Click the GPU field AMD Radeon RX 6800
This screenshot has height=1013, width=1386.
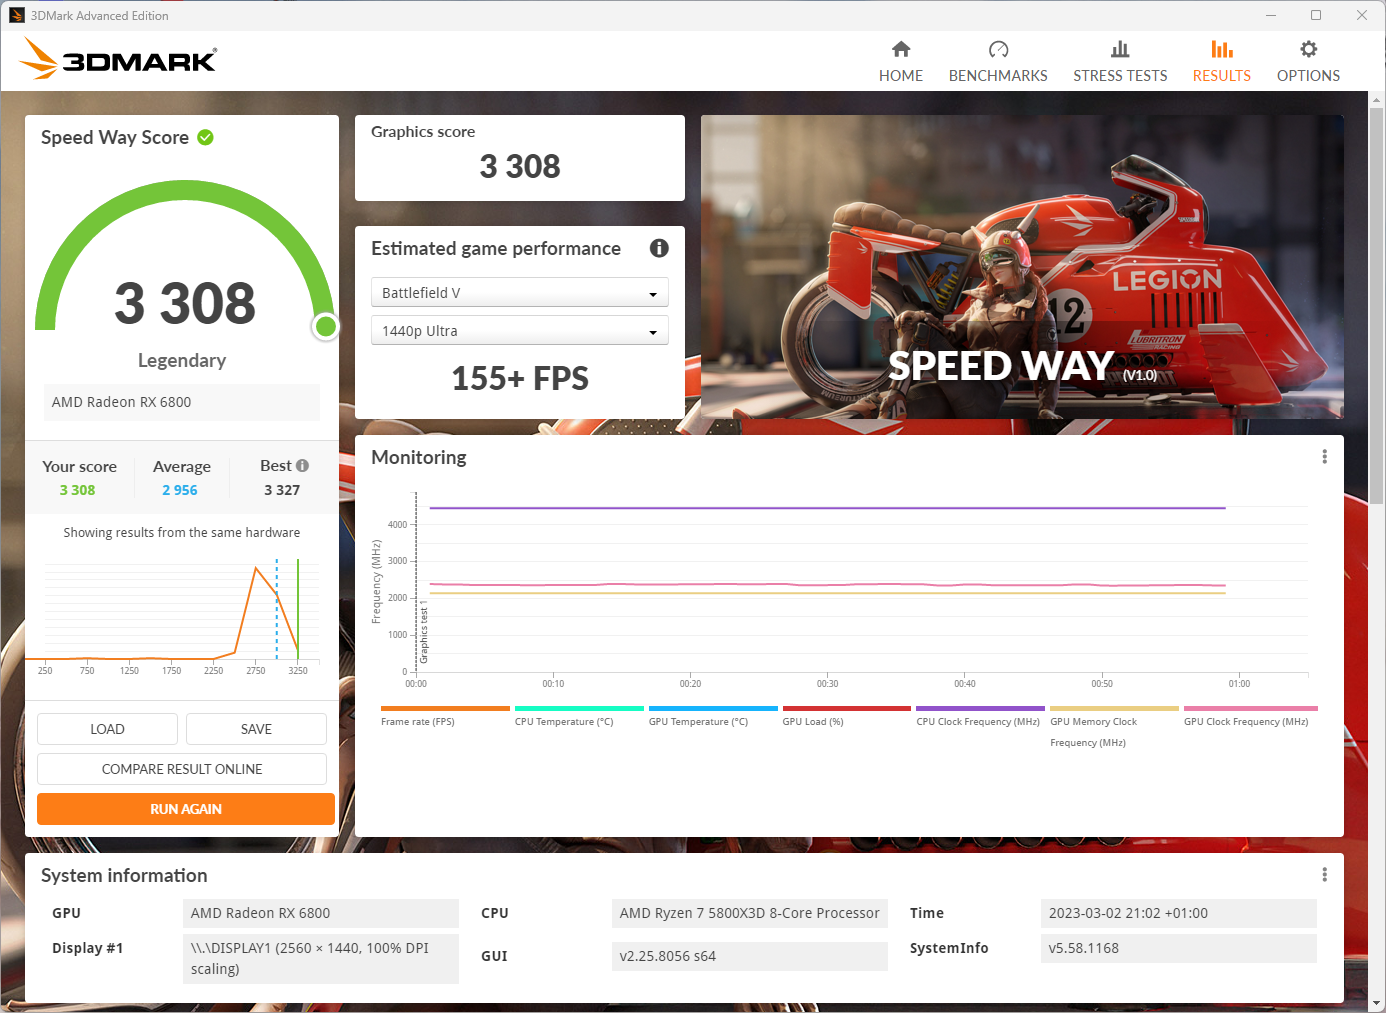[321, 913]
